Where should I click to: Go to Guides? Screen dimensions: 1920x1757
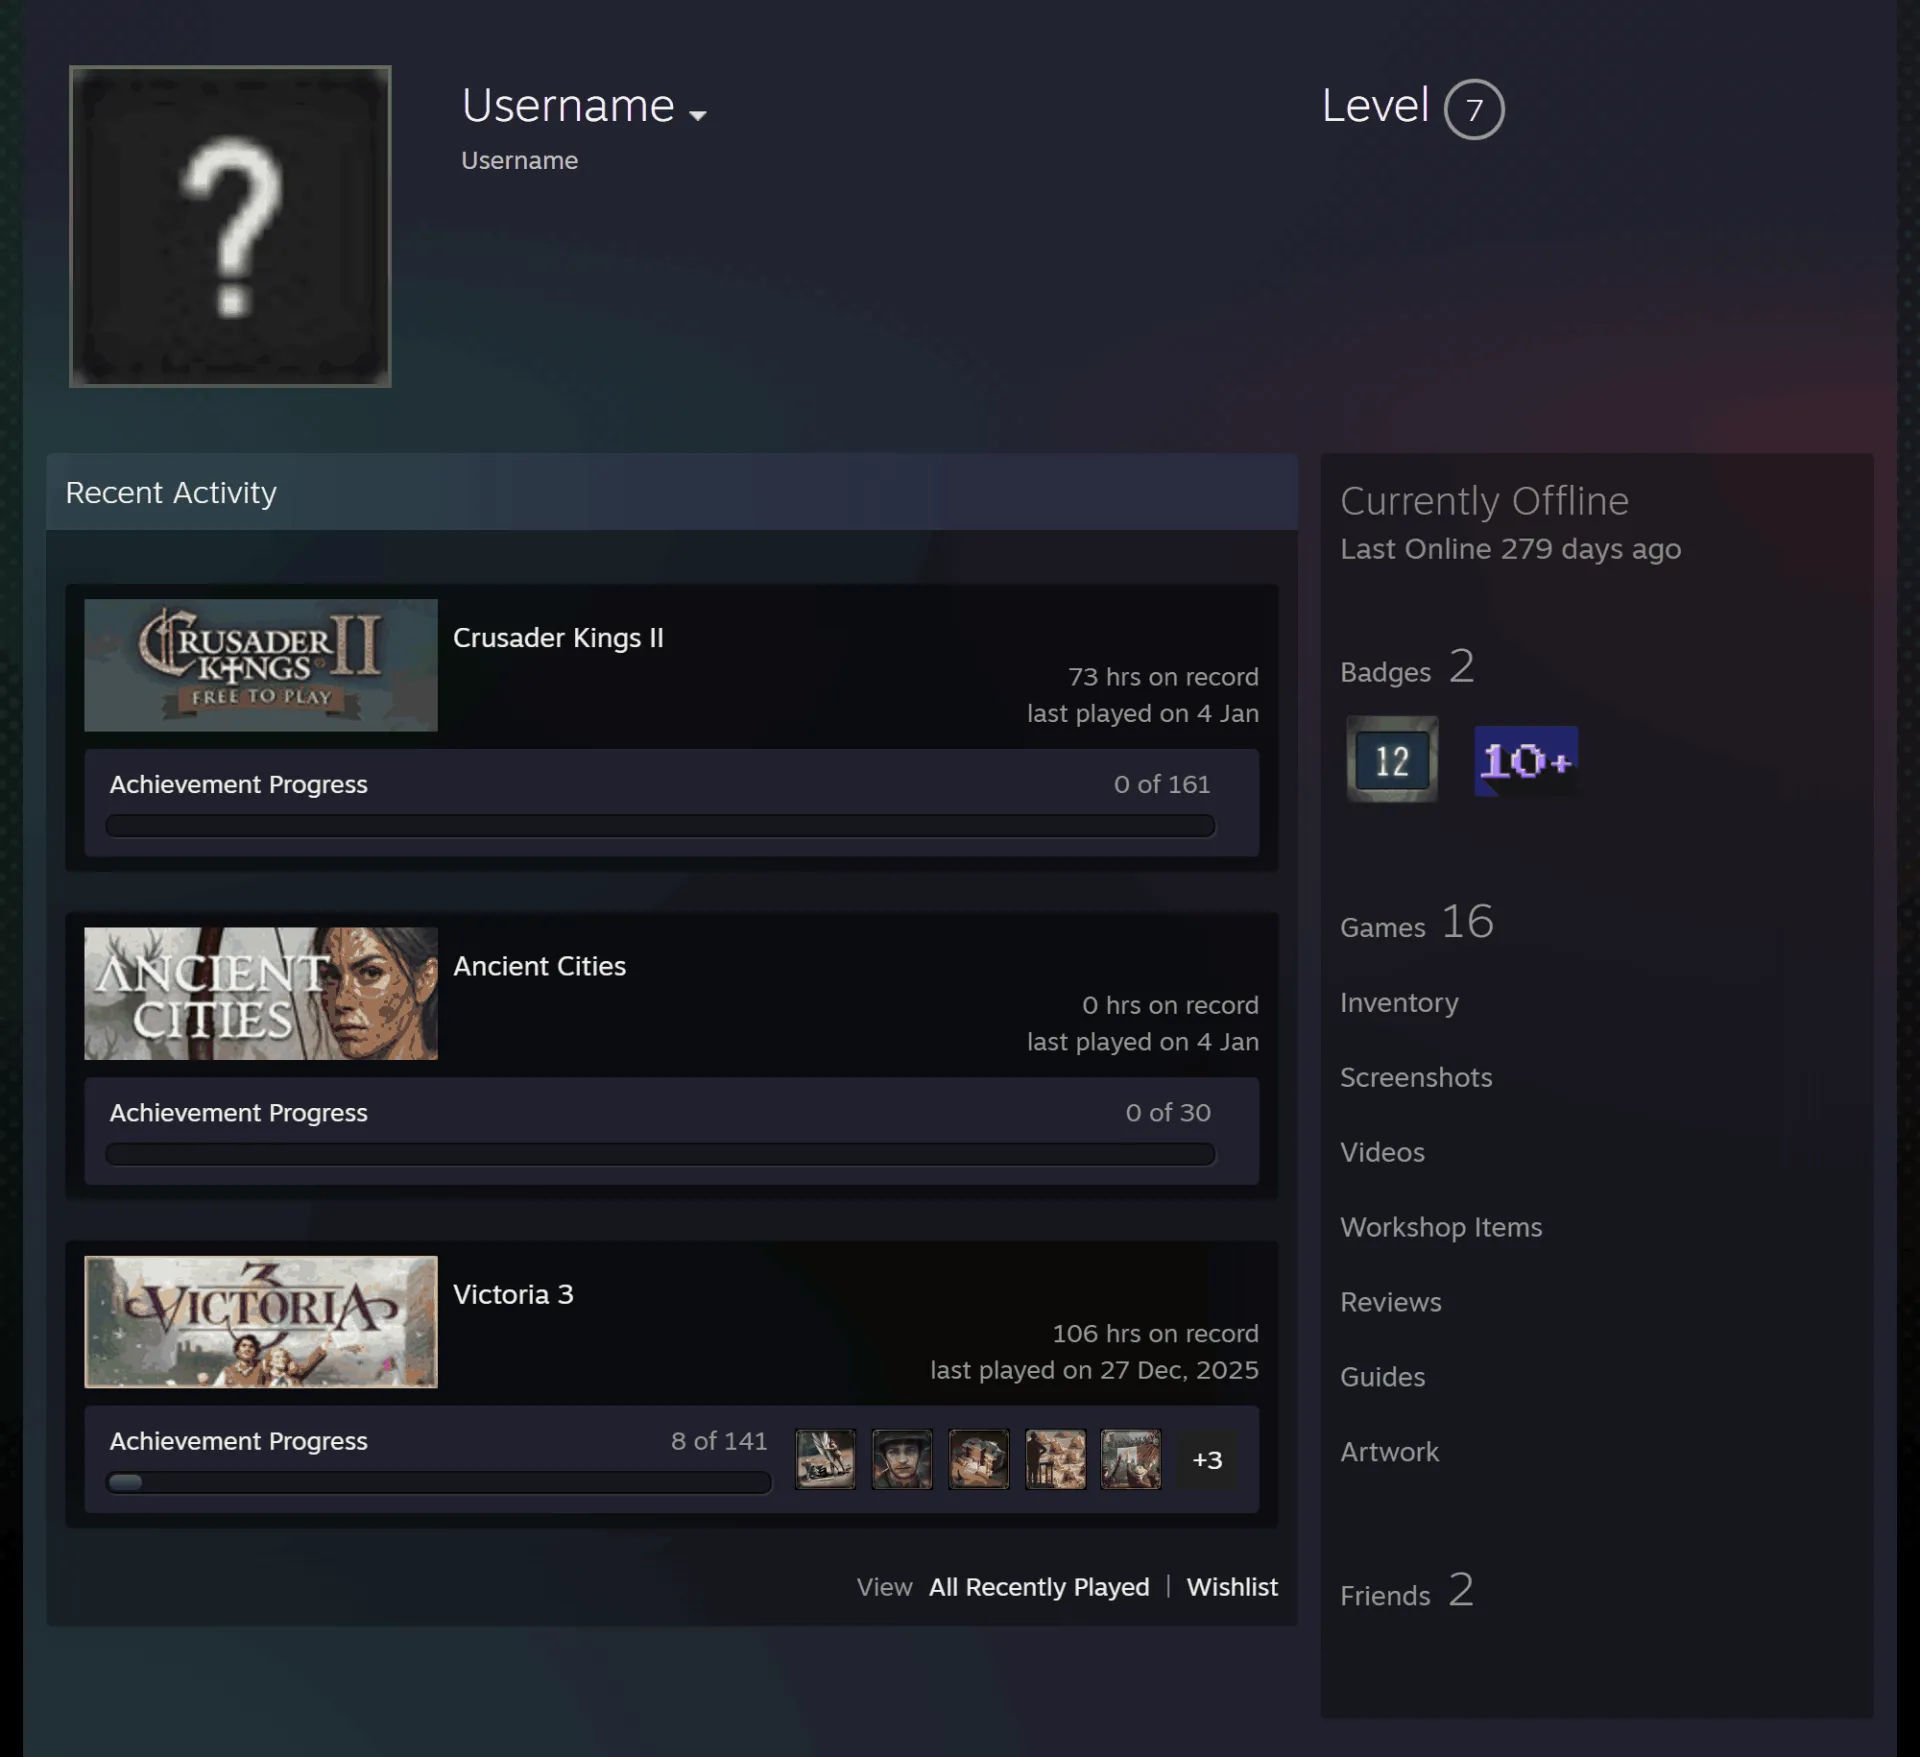1382,1377
